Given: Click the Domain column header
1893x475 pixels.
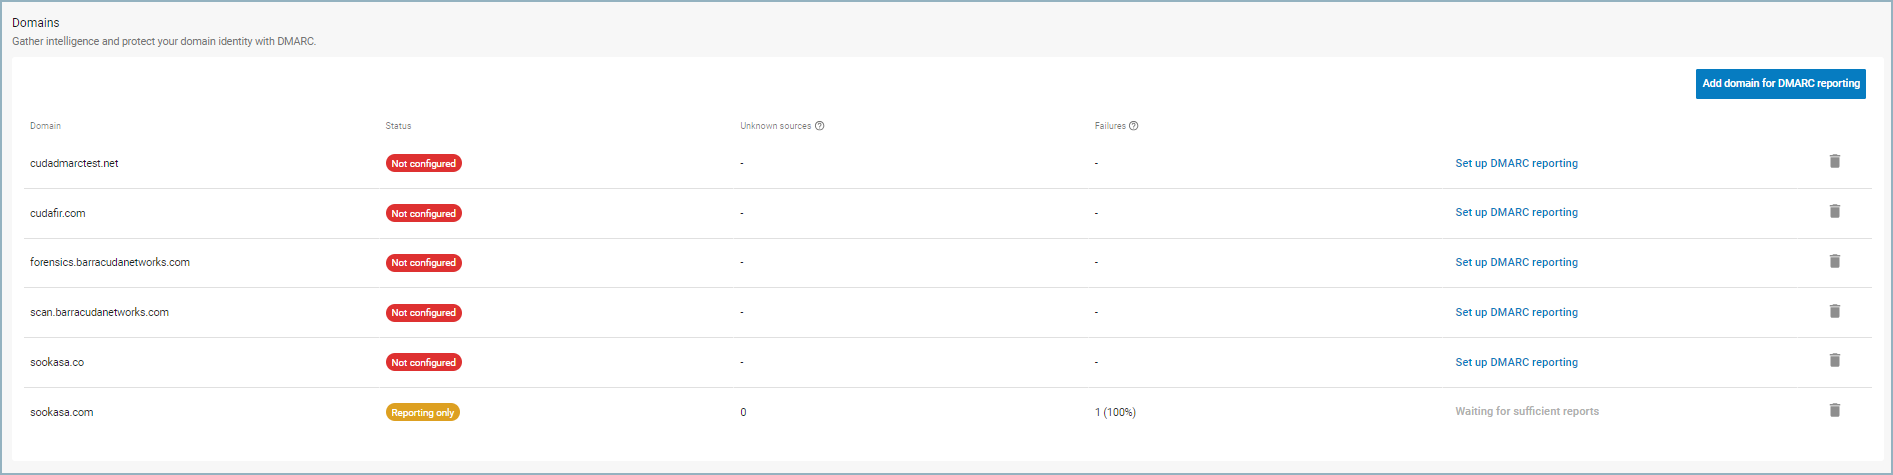Looking at the screenshot, I should click(x=45, y=126).
